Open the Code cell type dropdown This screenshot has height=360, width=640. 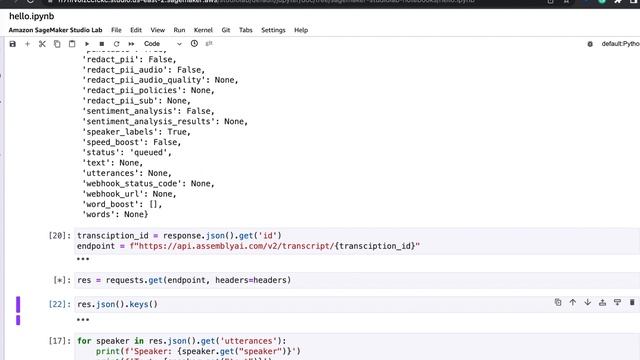pyautogui.click(x=162, y=44)
